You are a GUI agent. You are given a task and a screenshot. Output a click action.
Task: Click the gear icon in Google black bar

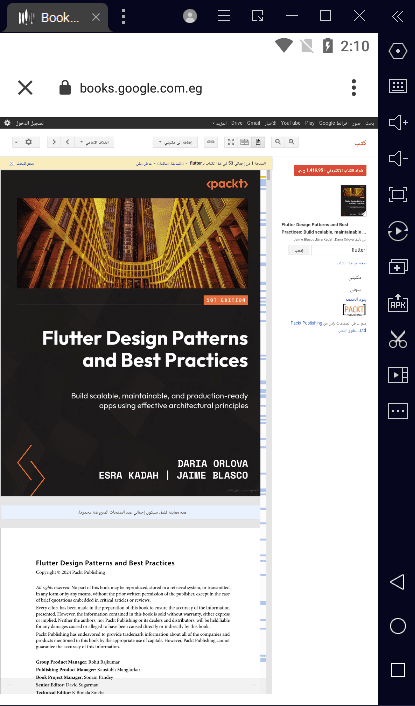[x=7, y=123]
